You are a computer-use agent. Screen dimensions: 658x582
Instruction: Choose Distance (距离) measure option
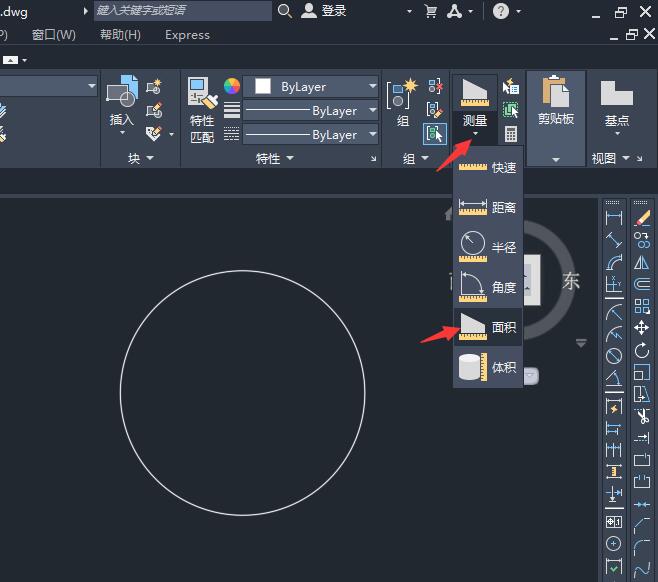pos(488,207)
